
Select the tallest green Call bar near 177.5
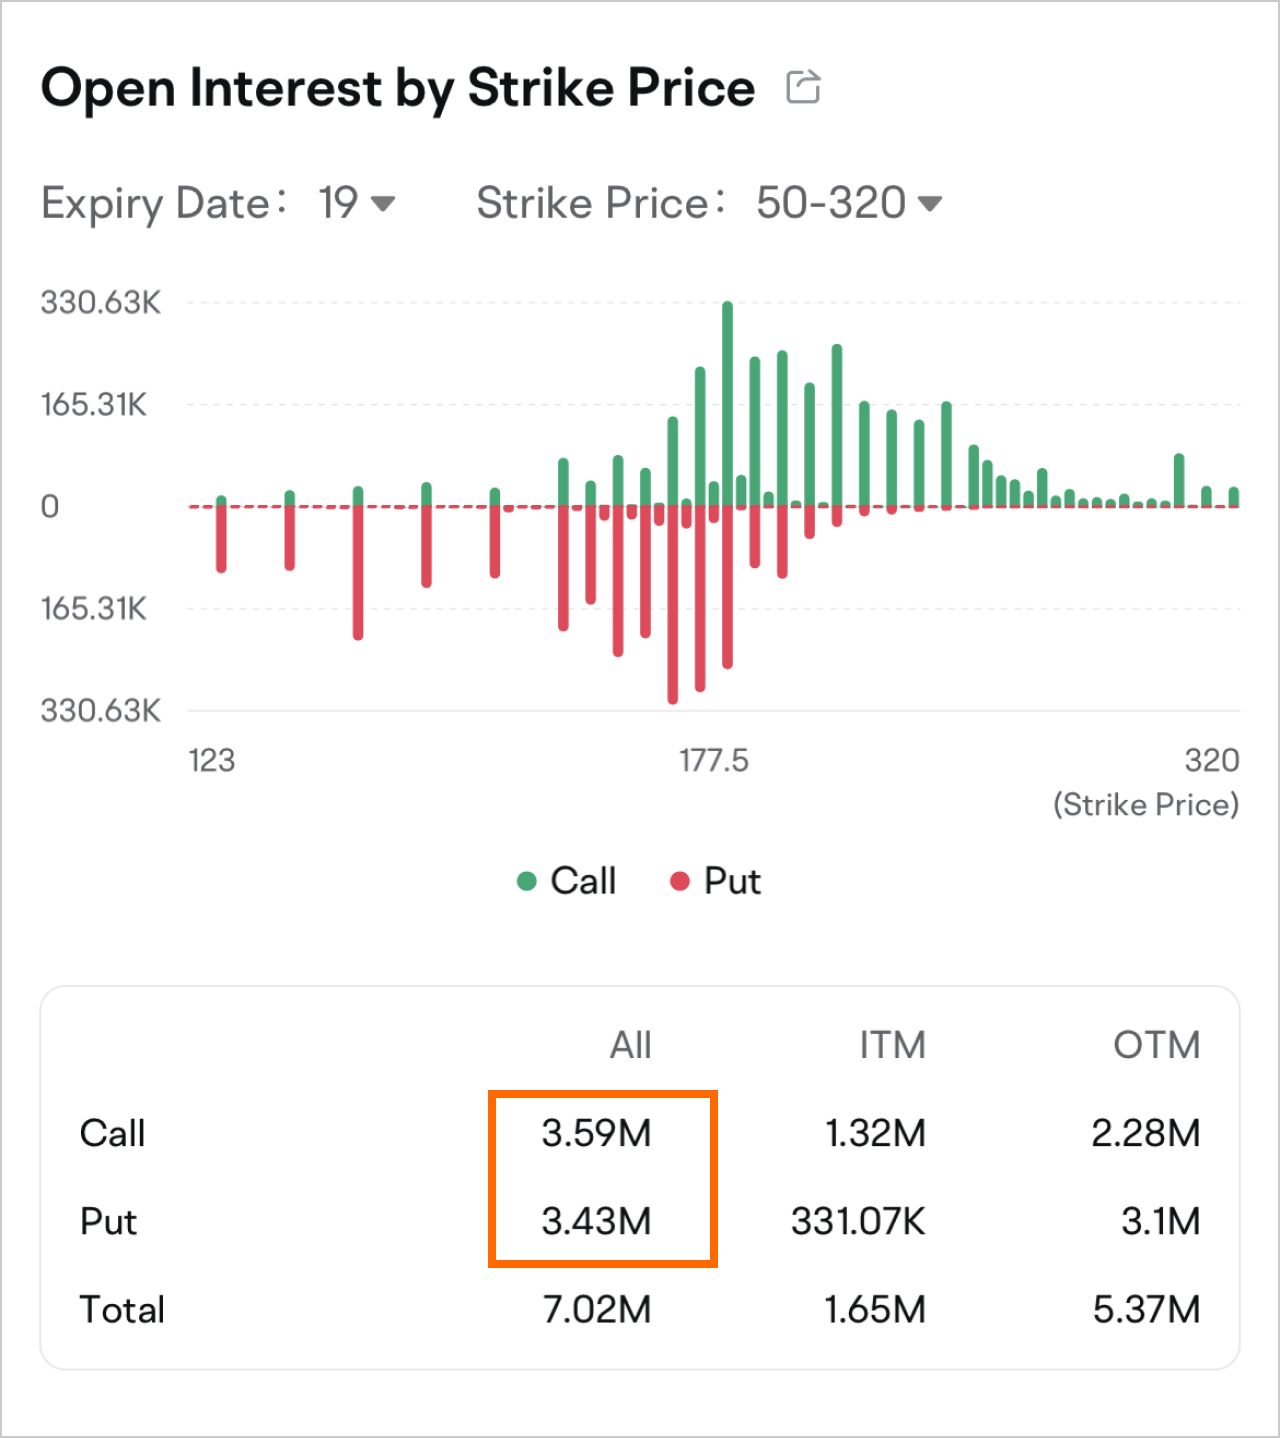[727, 400]
